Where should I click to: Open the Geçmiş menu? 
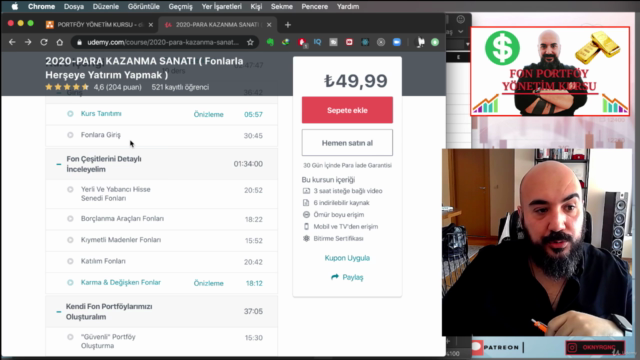pyautogui.click(x=180, y=7)
